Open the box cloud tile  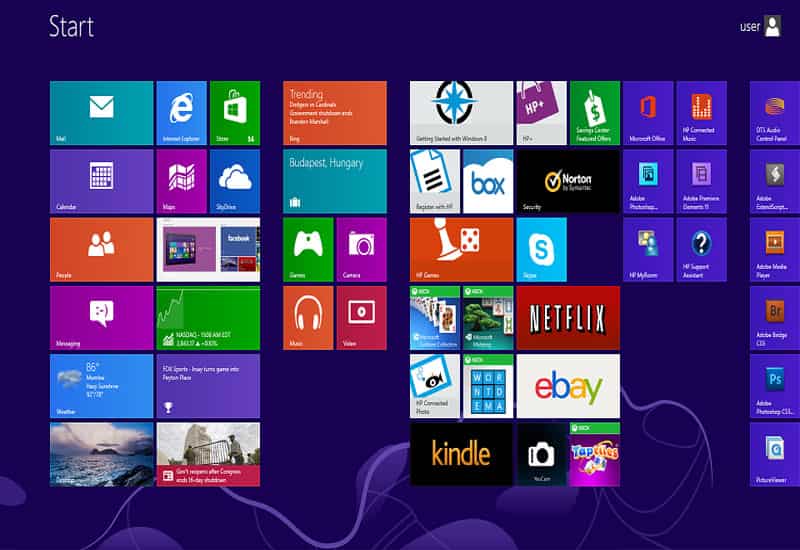point(488,181)
